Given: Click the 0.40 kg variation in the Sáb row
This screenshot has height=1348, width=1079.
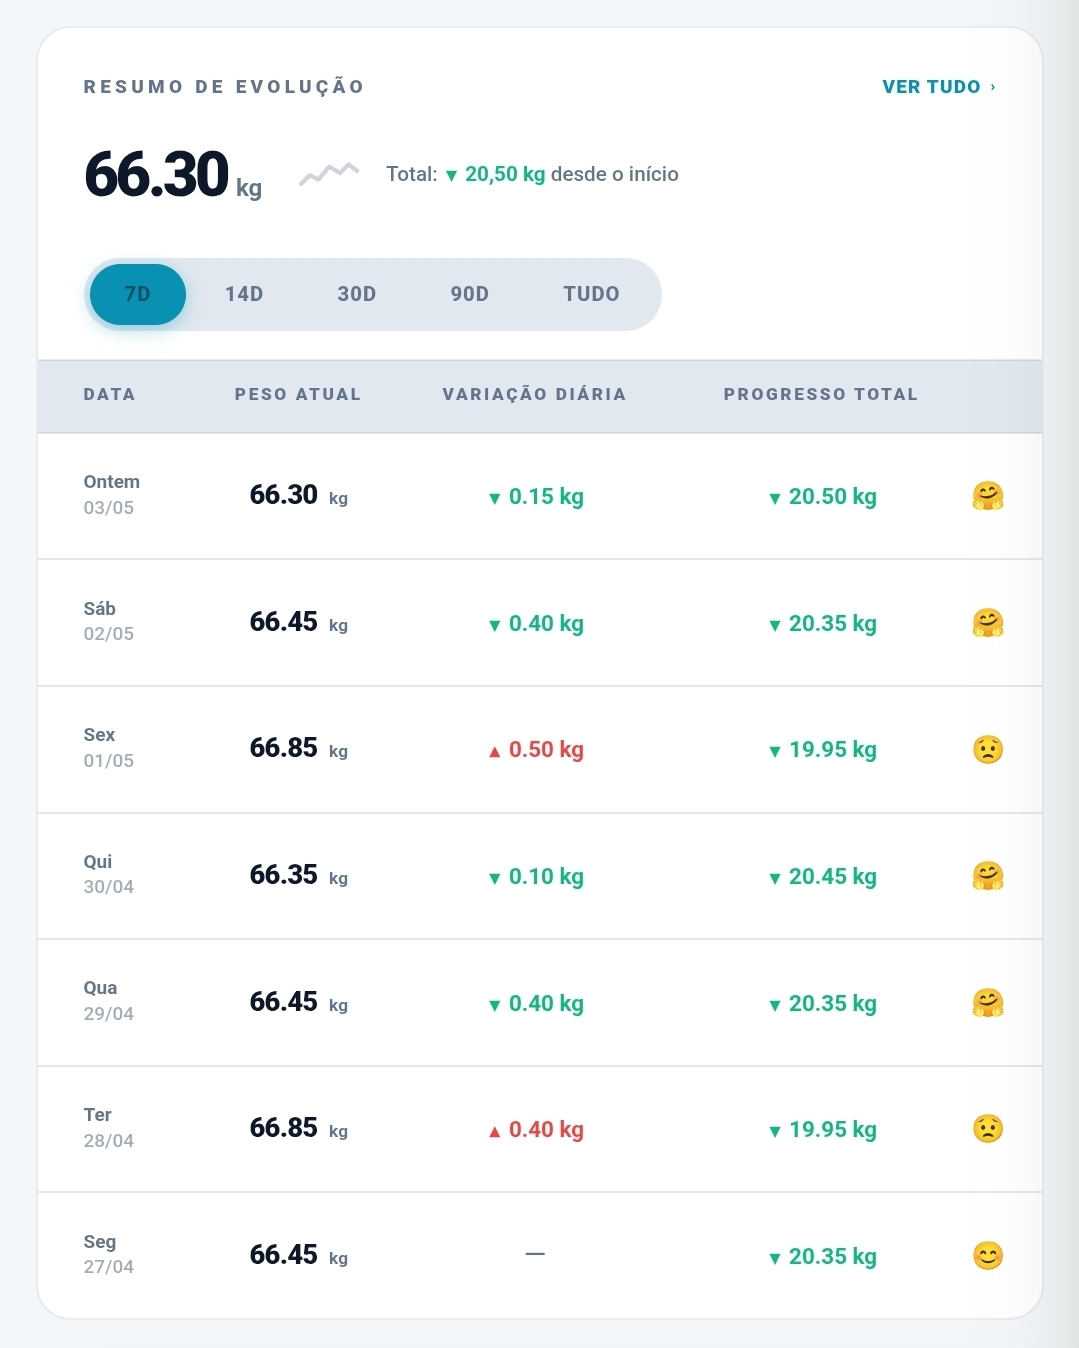Looking at the screenshot, I should 536,623.
